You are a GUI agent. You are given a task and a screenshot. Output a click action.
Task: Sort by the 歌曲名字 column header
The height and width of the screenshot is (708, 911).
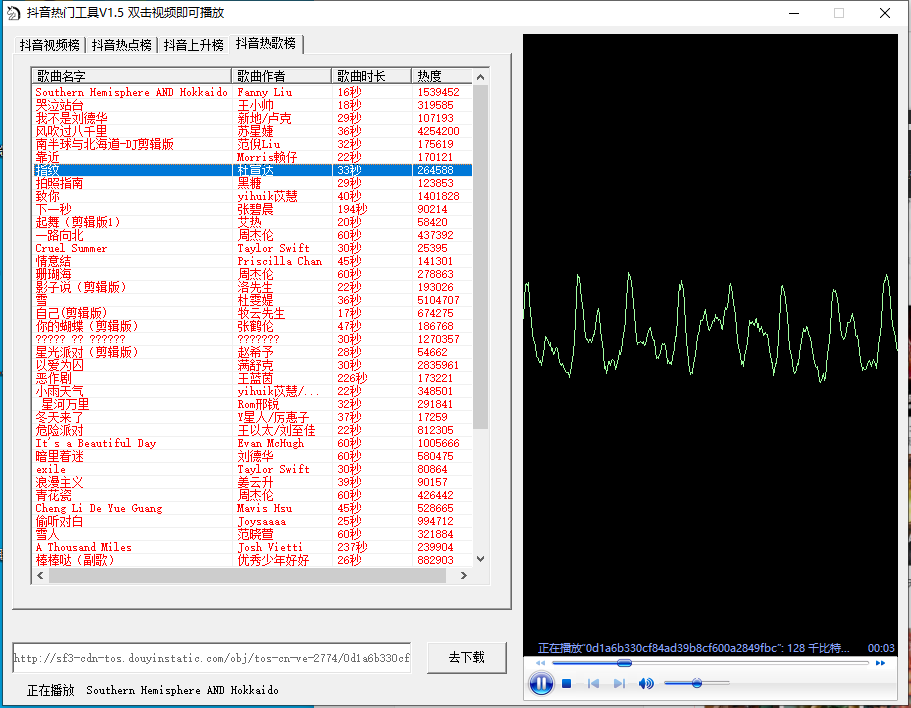pyautogui.click(x=131, y=76)
